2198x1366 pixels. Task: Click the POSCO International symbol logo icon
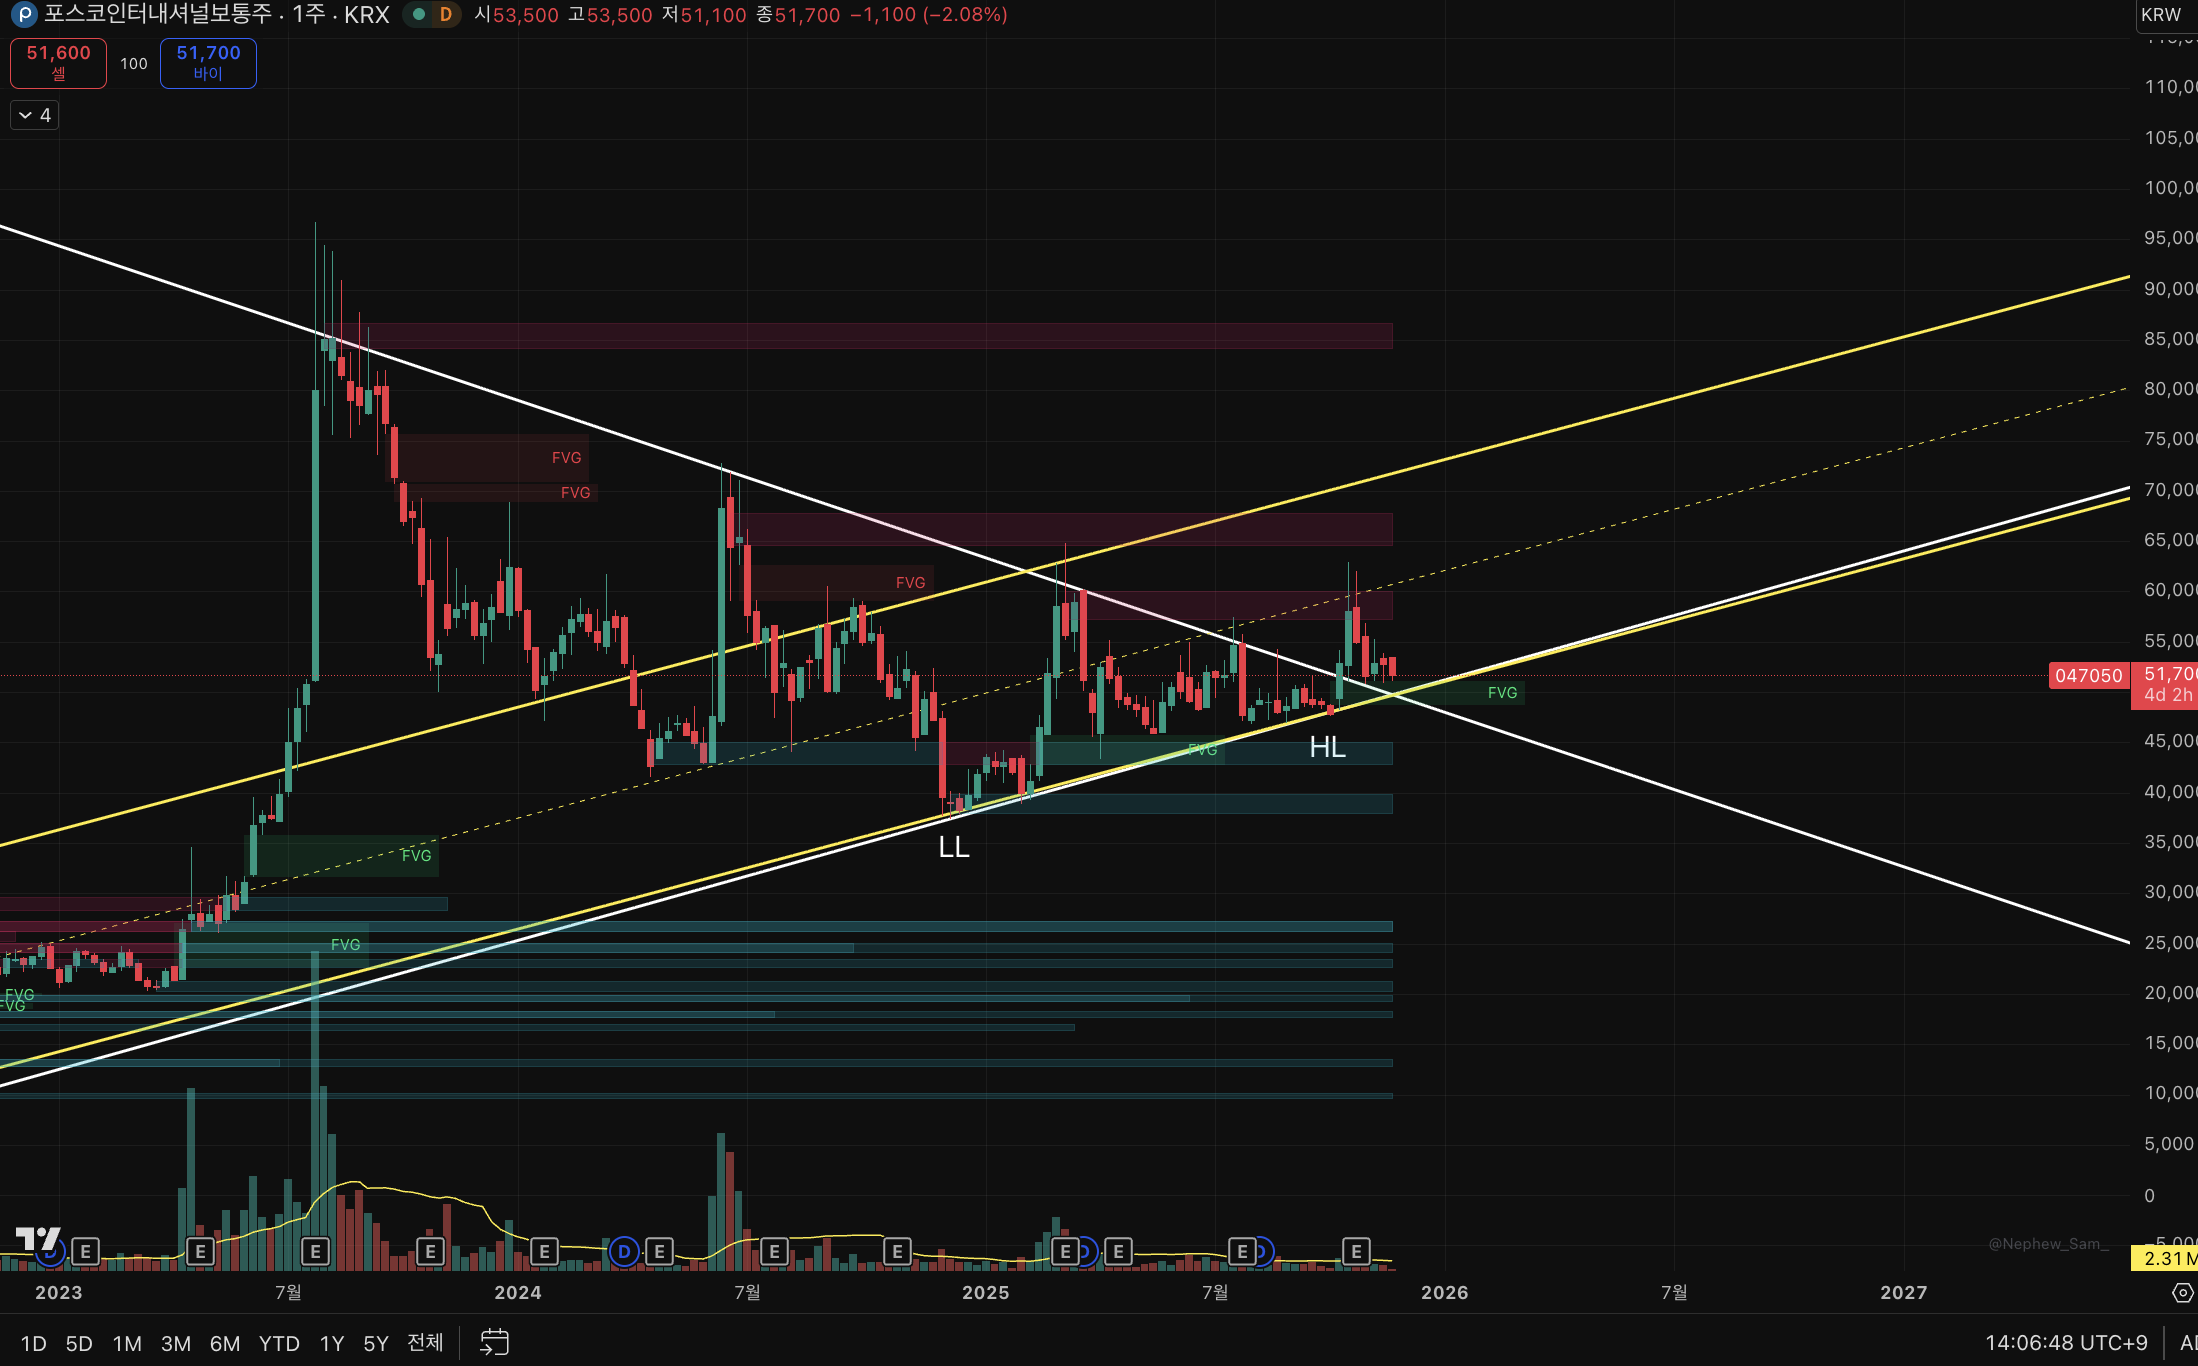click(x=23, y=15)
